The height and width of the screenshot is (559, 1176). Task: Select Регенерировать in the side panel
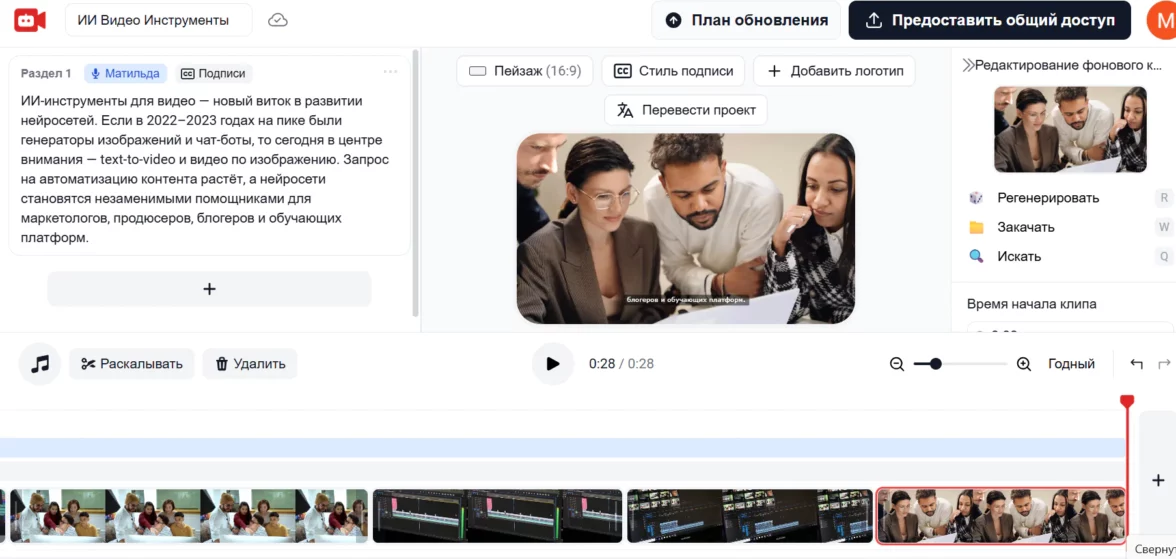point(1047,198)
